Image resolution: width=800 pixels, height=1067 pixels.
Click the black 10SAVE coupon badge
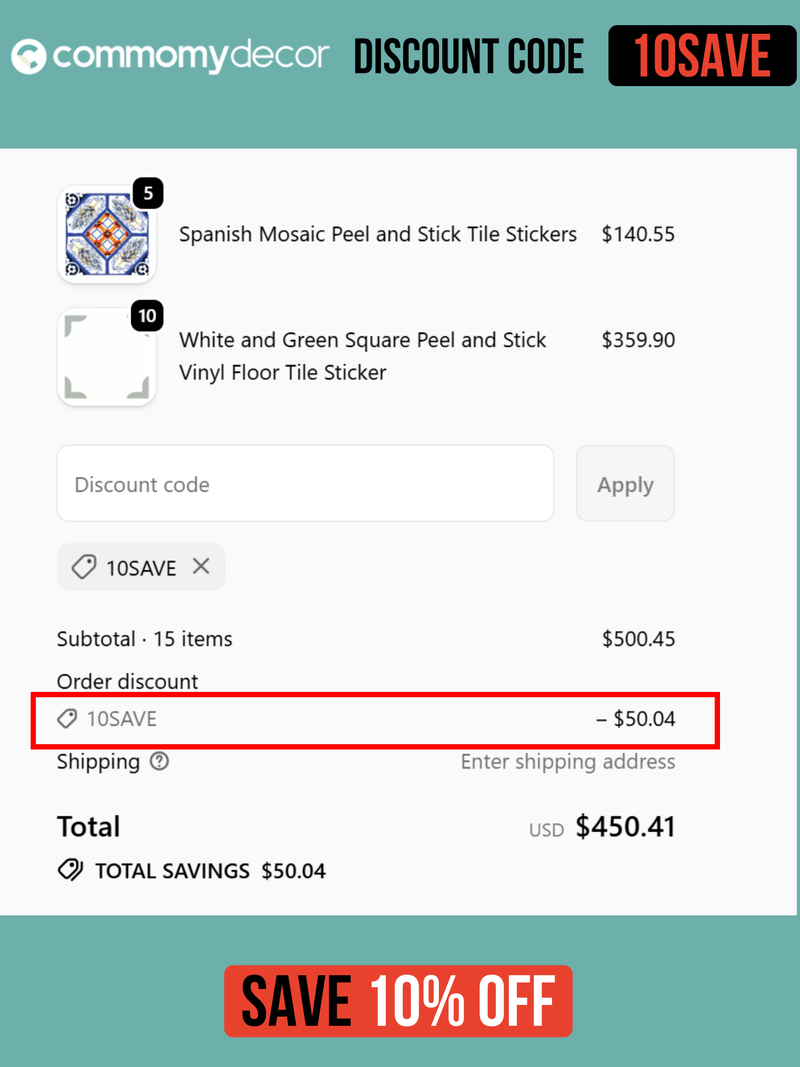[703, 56]
